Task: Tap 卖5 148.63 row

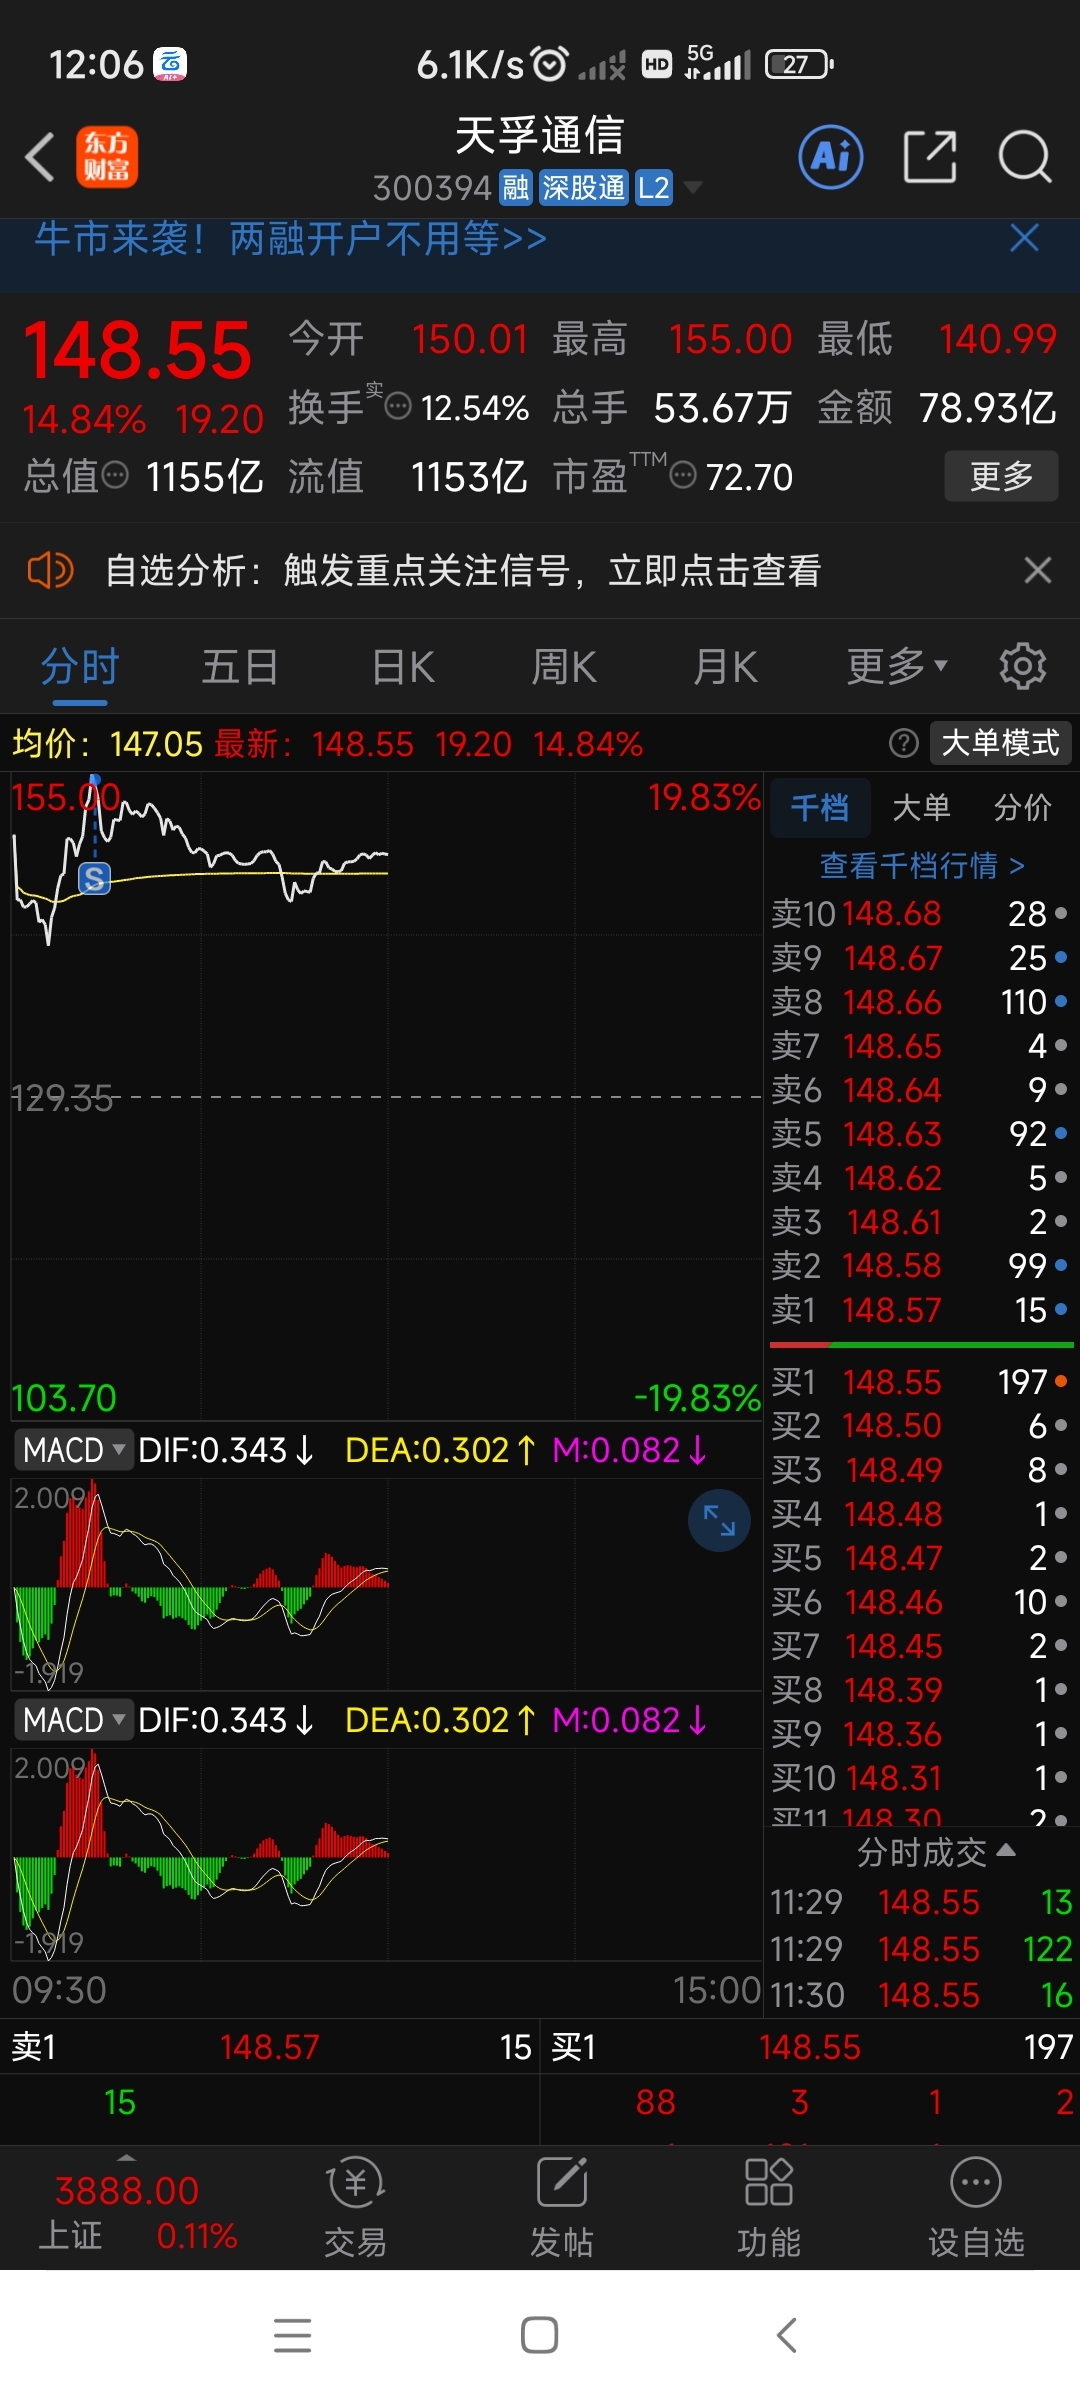Action: (x=919, y=1133)
